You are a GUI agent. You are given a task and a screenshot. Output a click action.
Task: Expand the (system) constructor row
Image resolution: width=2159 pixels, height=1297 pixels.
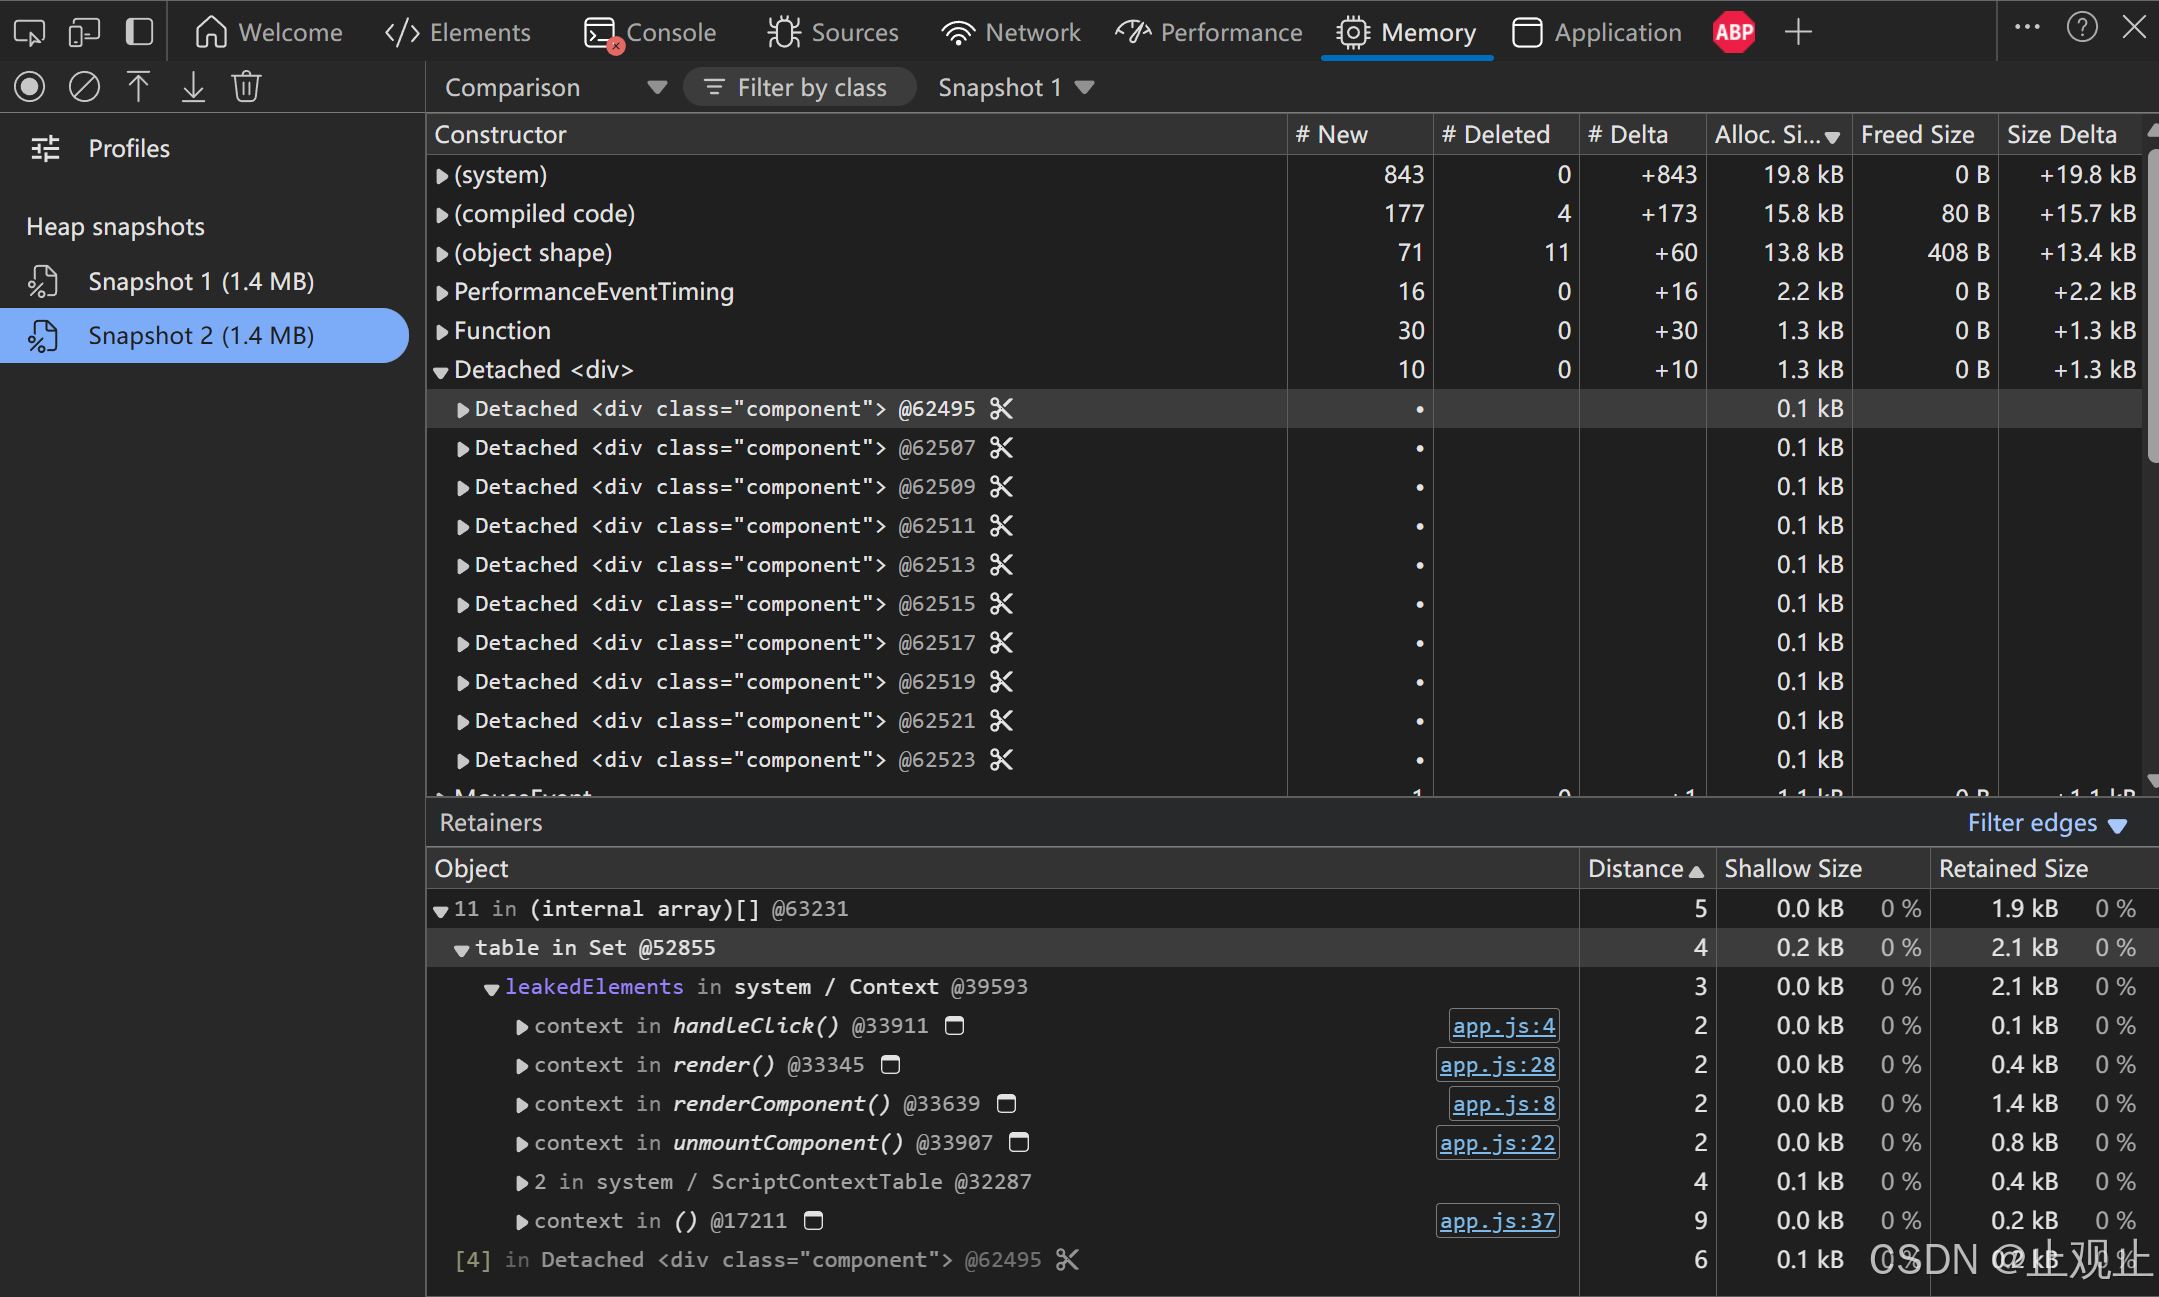(442, 176)
